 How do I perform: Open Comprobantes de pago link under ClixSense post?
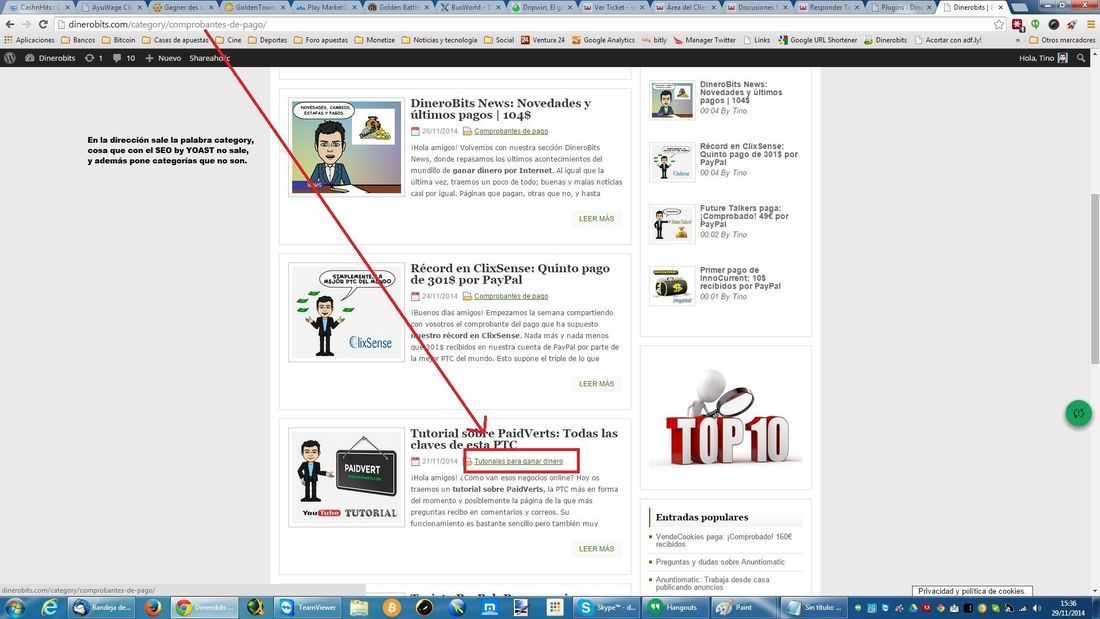tap(511, 296)
